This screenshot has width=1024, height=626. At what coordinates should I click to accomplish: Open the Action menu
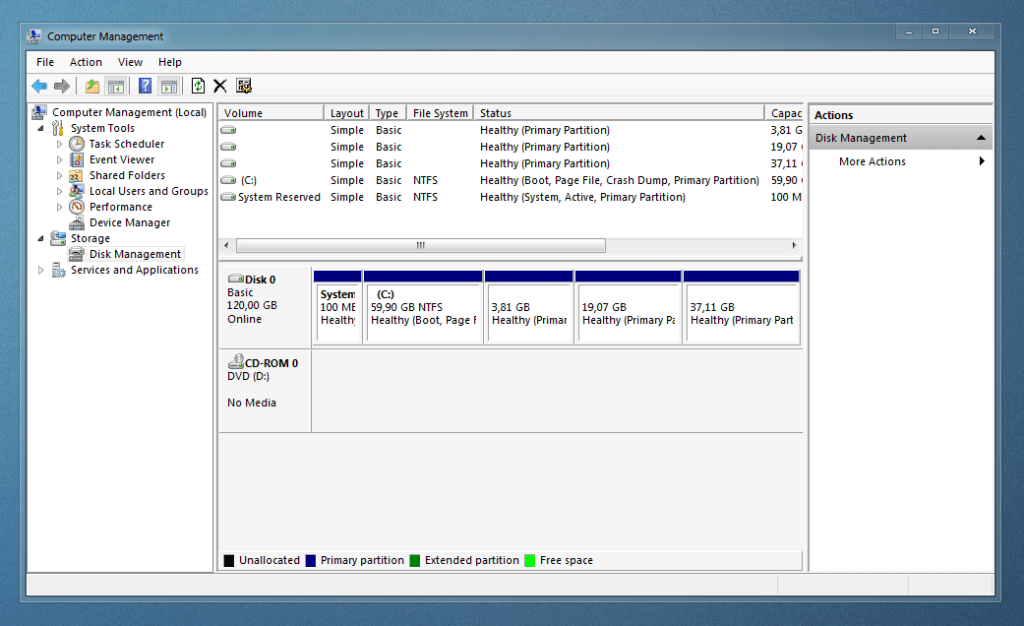(x=86, y=62)
